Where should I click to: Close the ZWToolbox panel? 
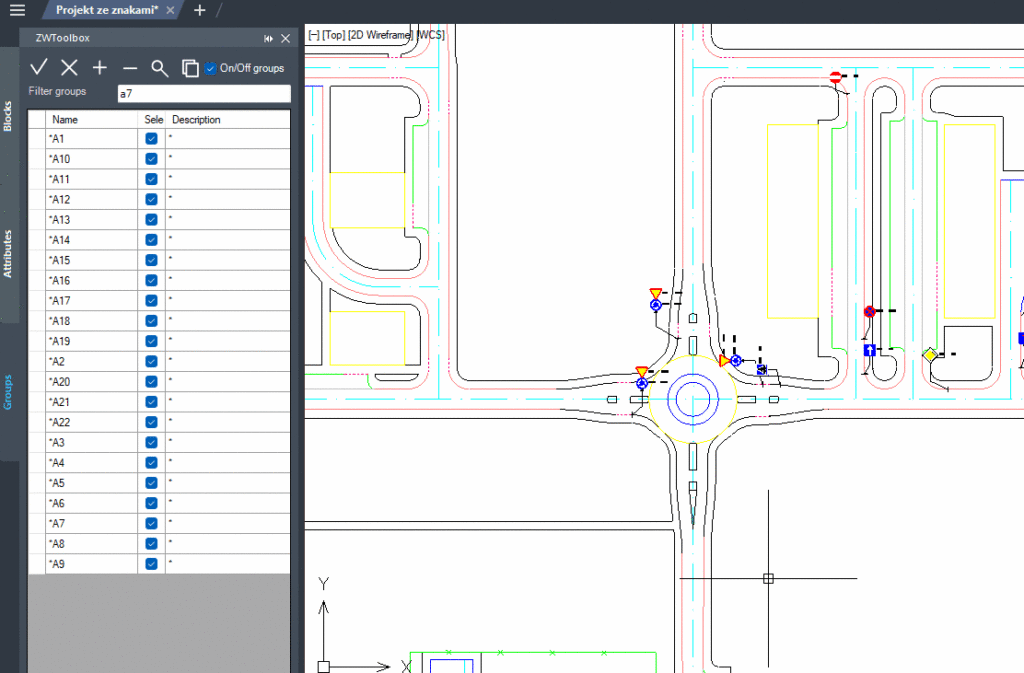[x=285, y=39]
